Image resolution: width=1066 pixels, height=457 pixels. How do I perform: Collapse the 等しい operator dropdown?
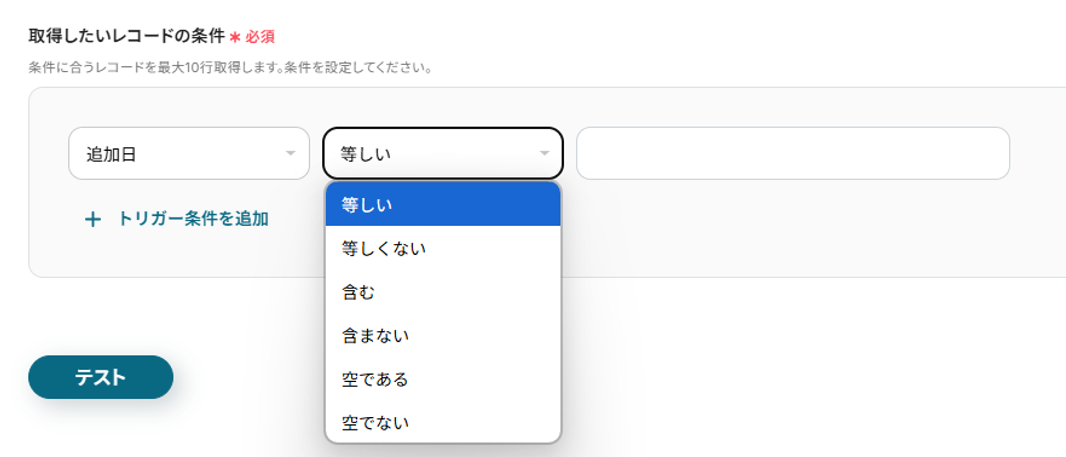point(442,153)
